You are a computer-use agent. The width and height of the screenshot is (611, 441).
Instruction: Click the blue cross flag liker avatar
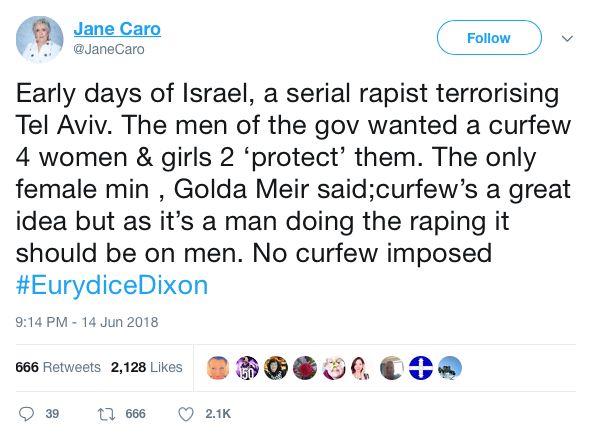tap(420, 367)
